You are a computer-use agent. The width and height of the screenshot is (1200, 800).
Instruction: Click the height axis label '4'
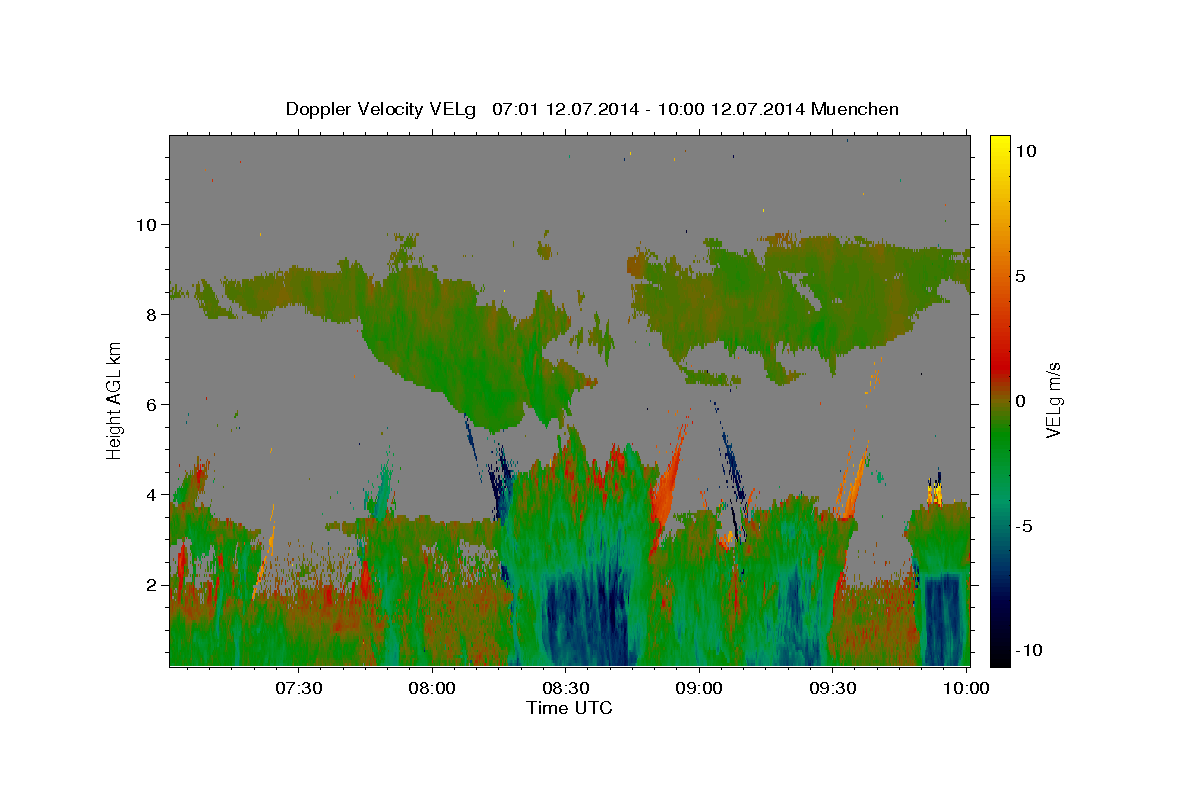(153, 495)
